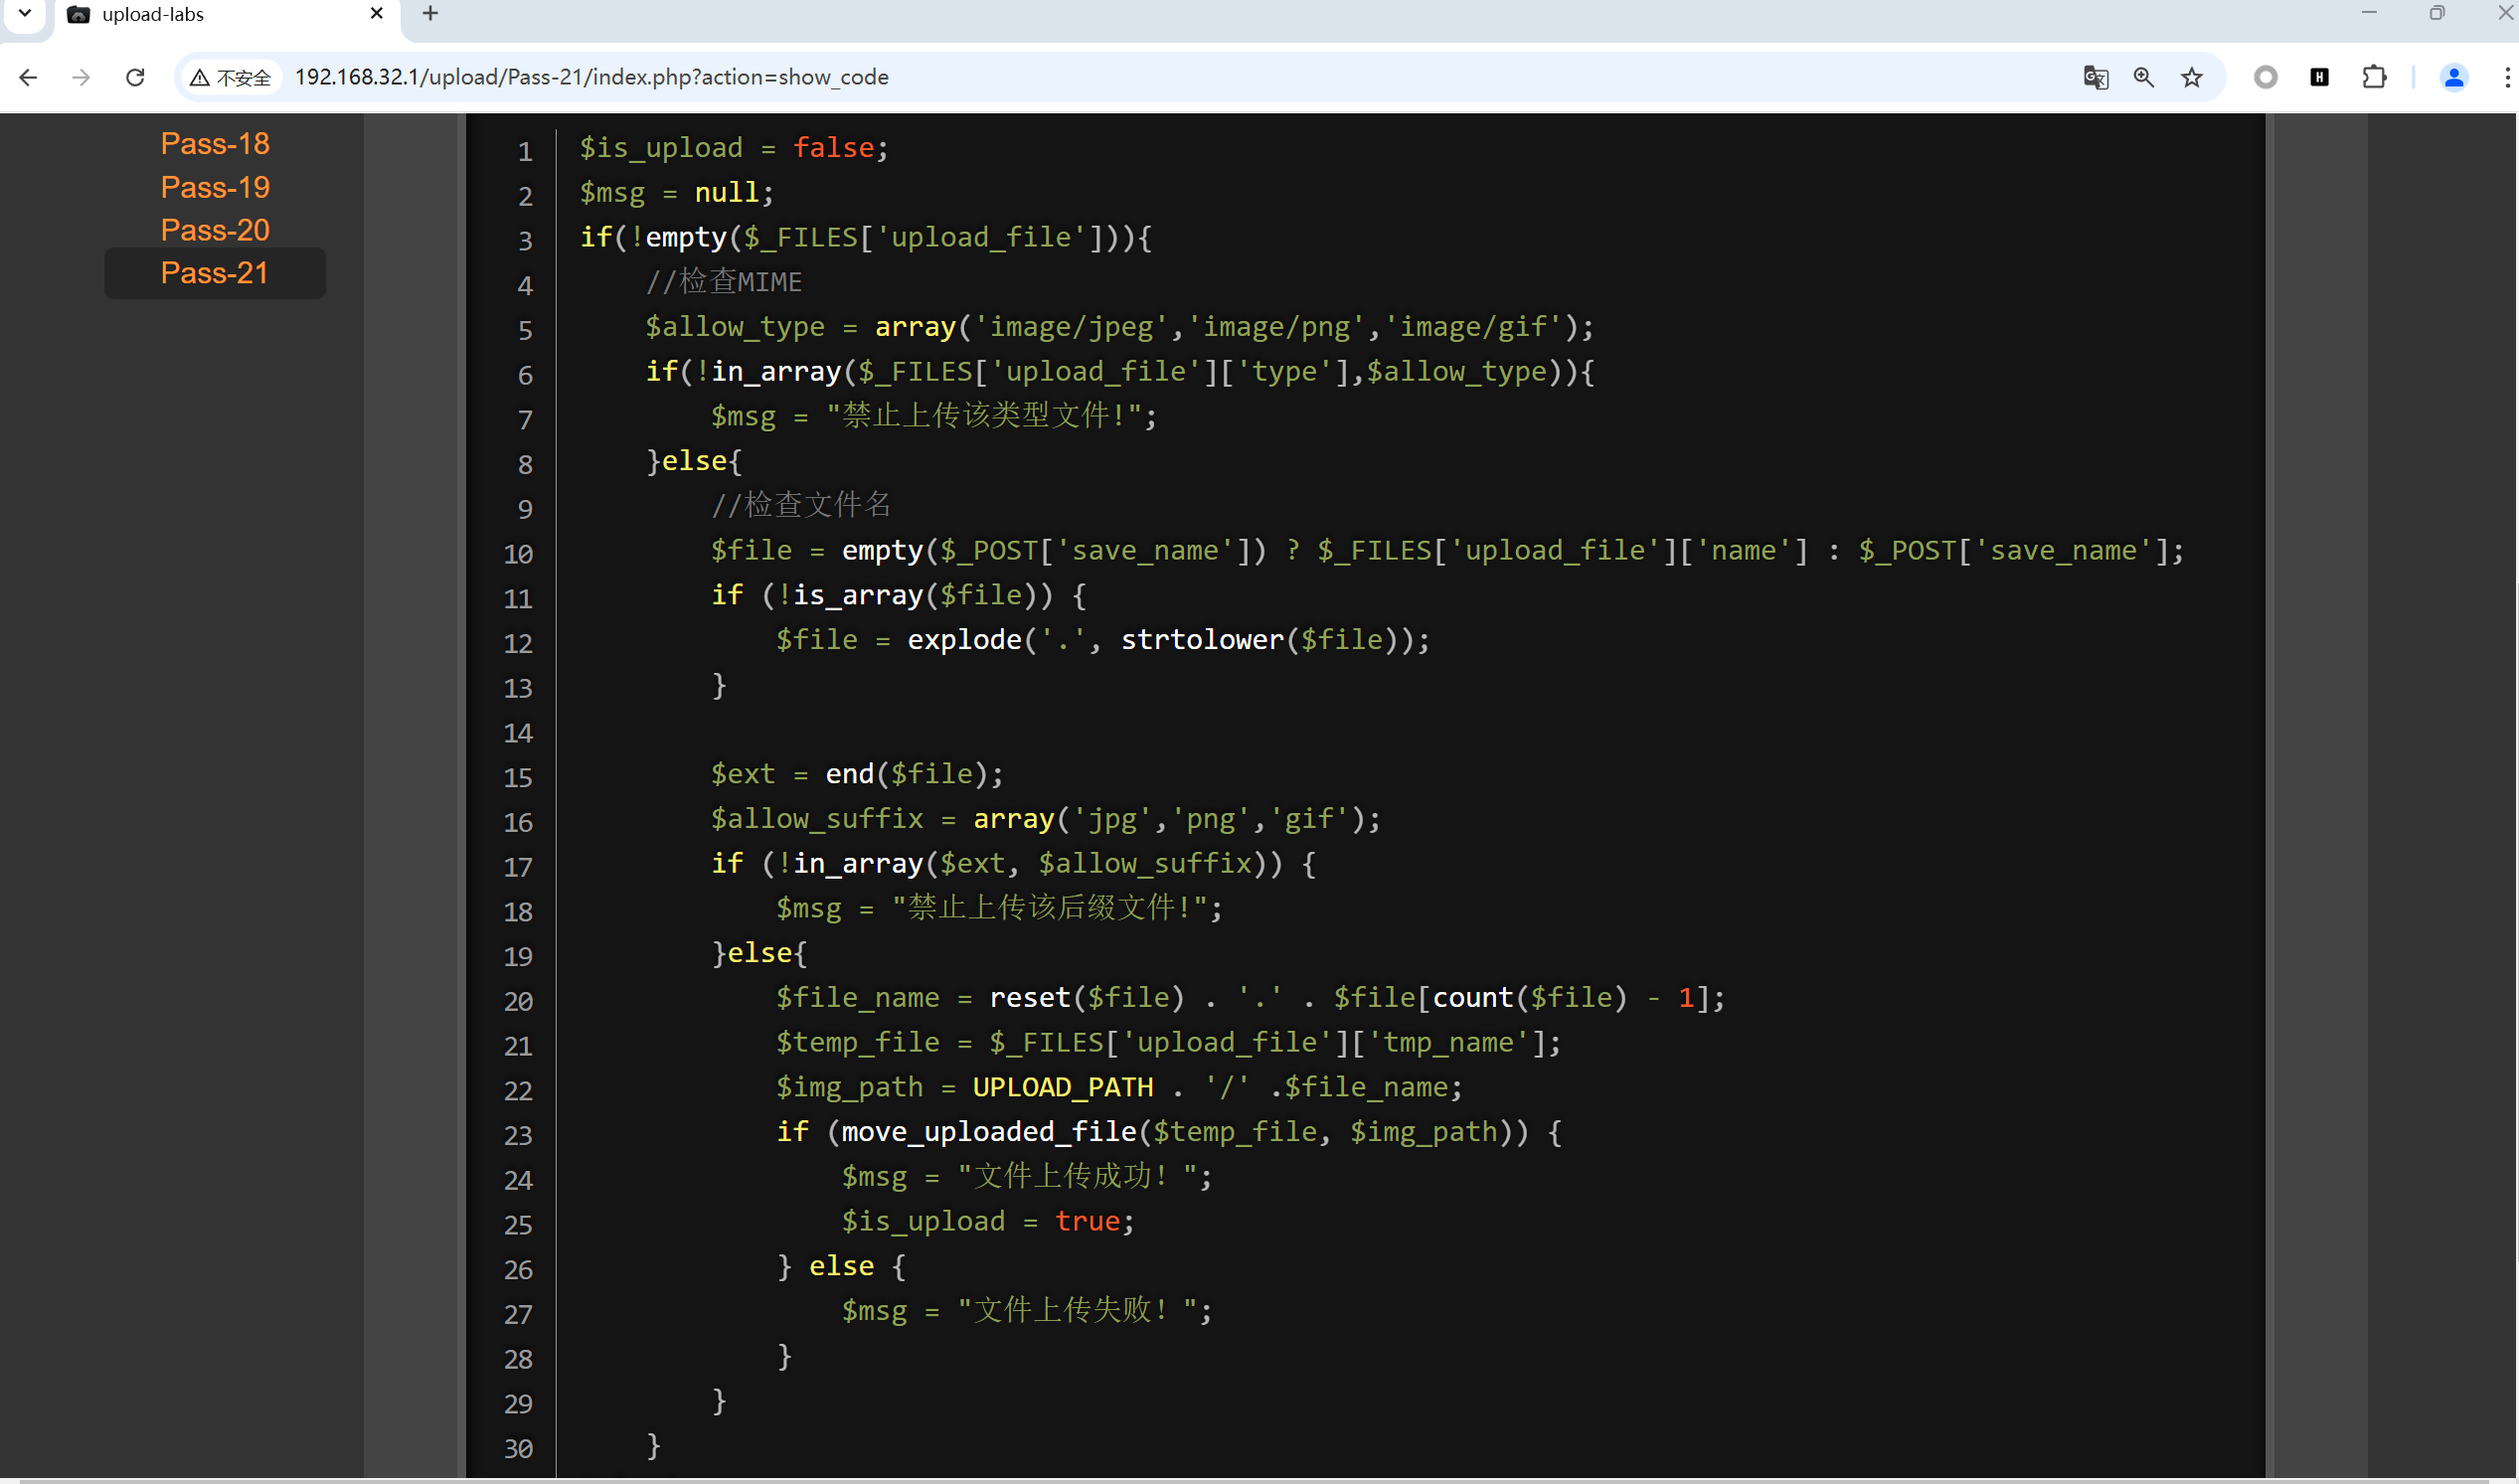The width and height of the screenshot is (2519, 1484).
Task: Go to the Pass-18 link
Action: point(215,144)
